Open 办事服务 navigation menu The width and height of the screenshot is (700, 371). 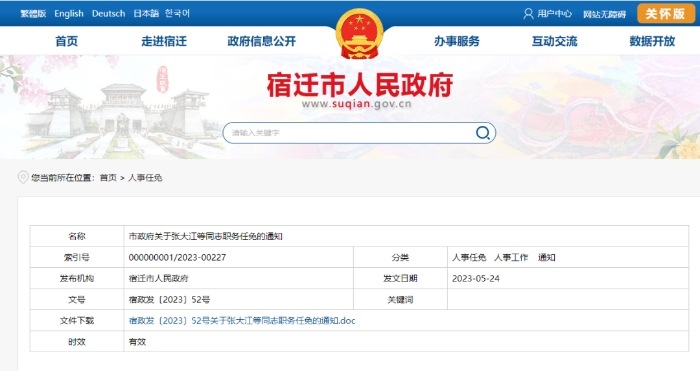[x=457, y=42]
